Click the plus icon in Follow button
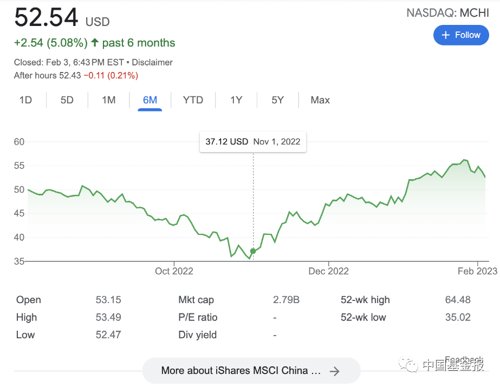 (x=446, y=35)
